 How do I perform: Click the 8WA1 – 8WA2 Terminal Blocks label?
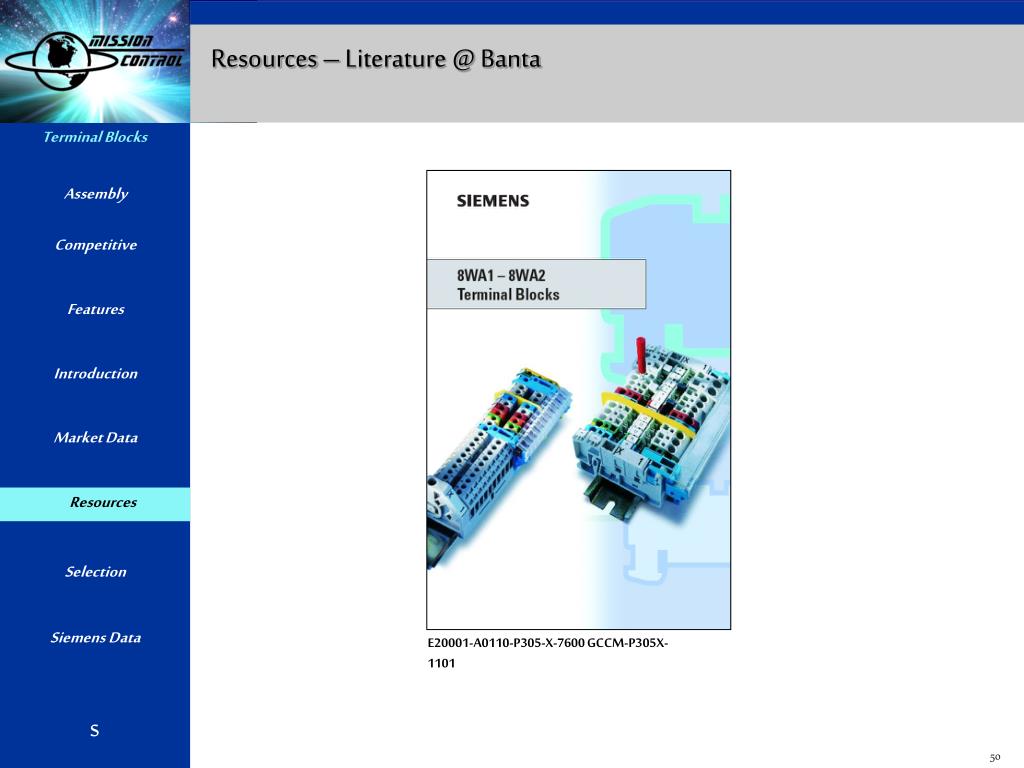(536, 284)
